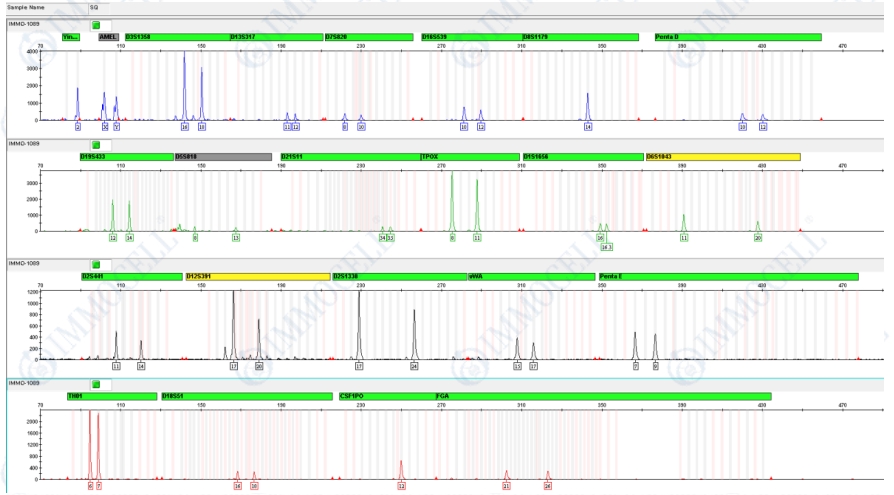
Task: Select the FGA locus bar
Action: click(x=602, y=397)
